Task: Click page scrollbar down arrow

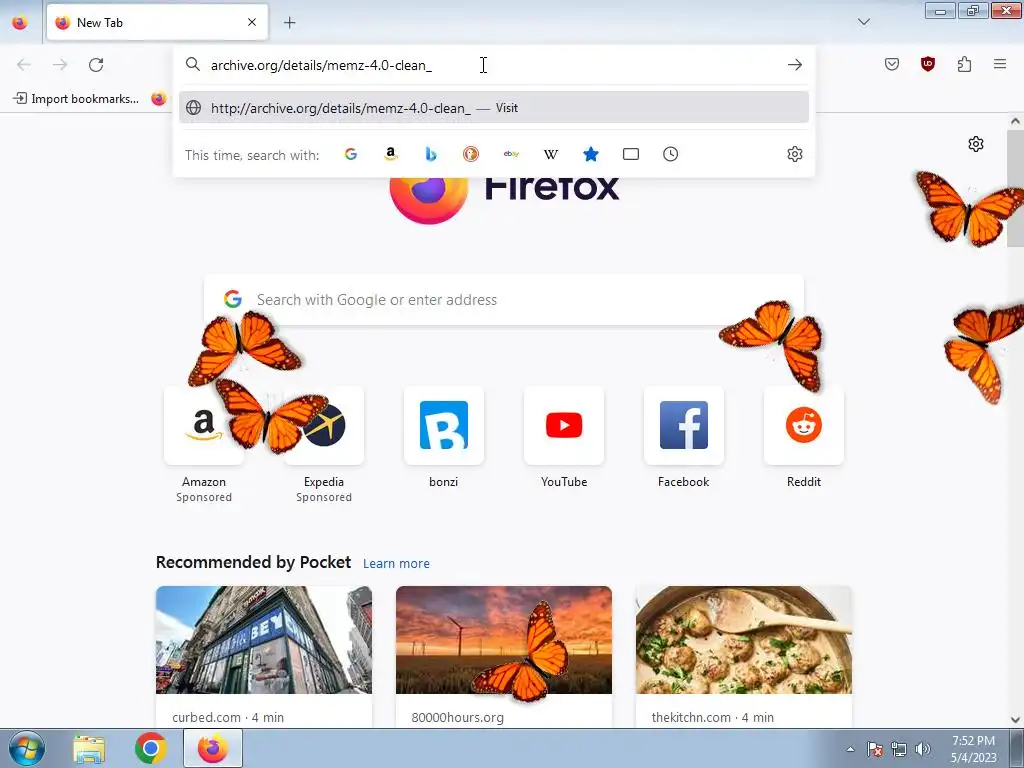Action: pyautogui.click(x=1015, y=720)
